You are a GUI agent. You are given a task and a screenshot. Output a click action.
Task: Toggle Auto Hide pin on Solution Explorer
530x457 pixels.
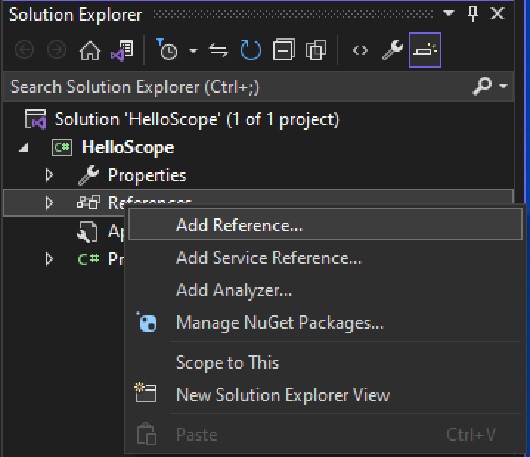(x=473, y=14)
